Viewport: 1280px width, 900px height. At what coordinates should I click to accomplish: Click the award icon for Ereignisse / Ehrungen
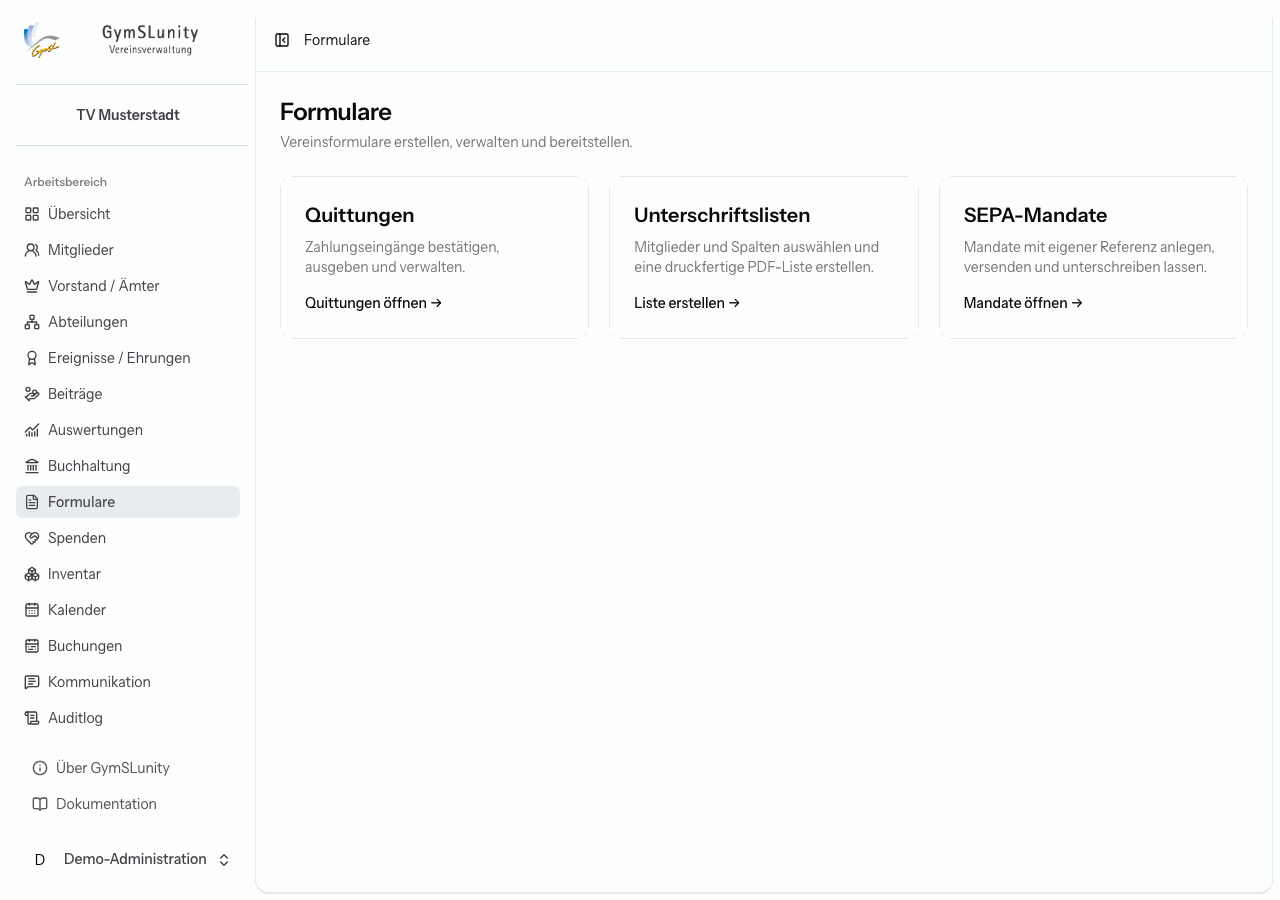32,358
